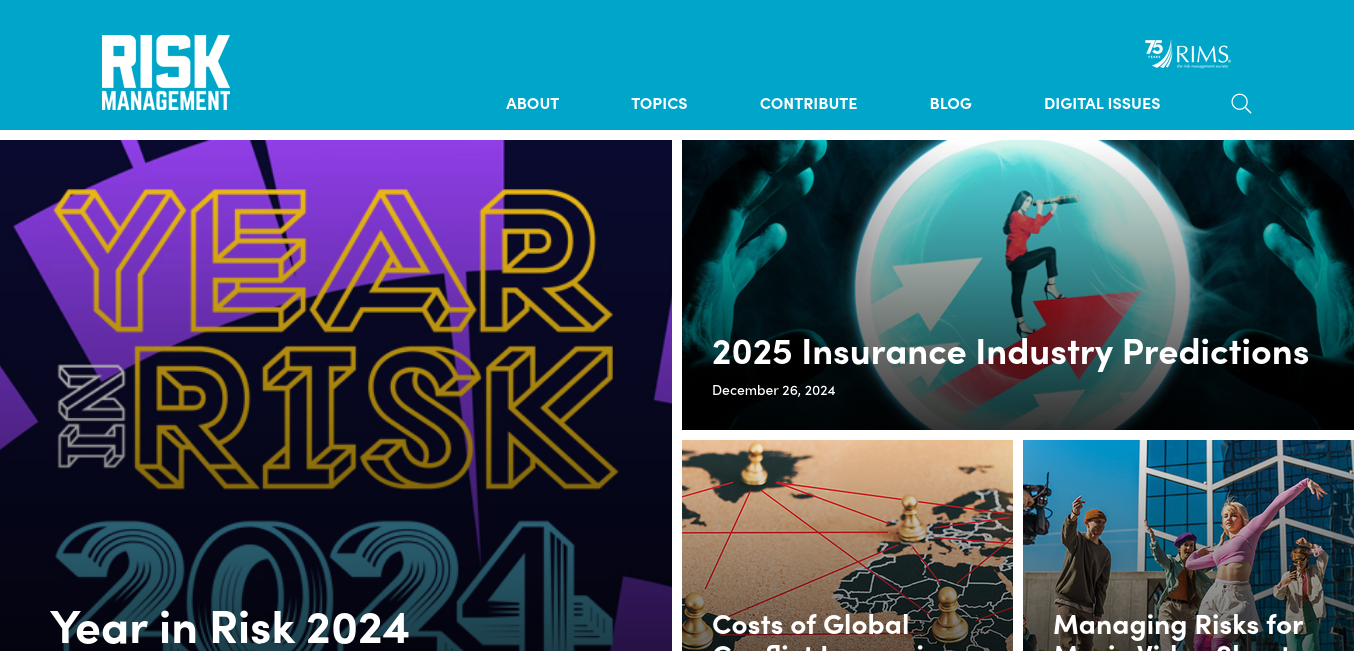Select the December 26, 2024 date text
This screenshot has width=1366, height=651.
tap(773, 390)
